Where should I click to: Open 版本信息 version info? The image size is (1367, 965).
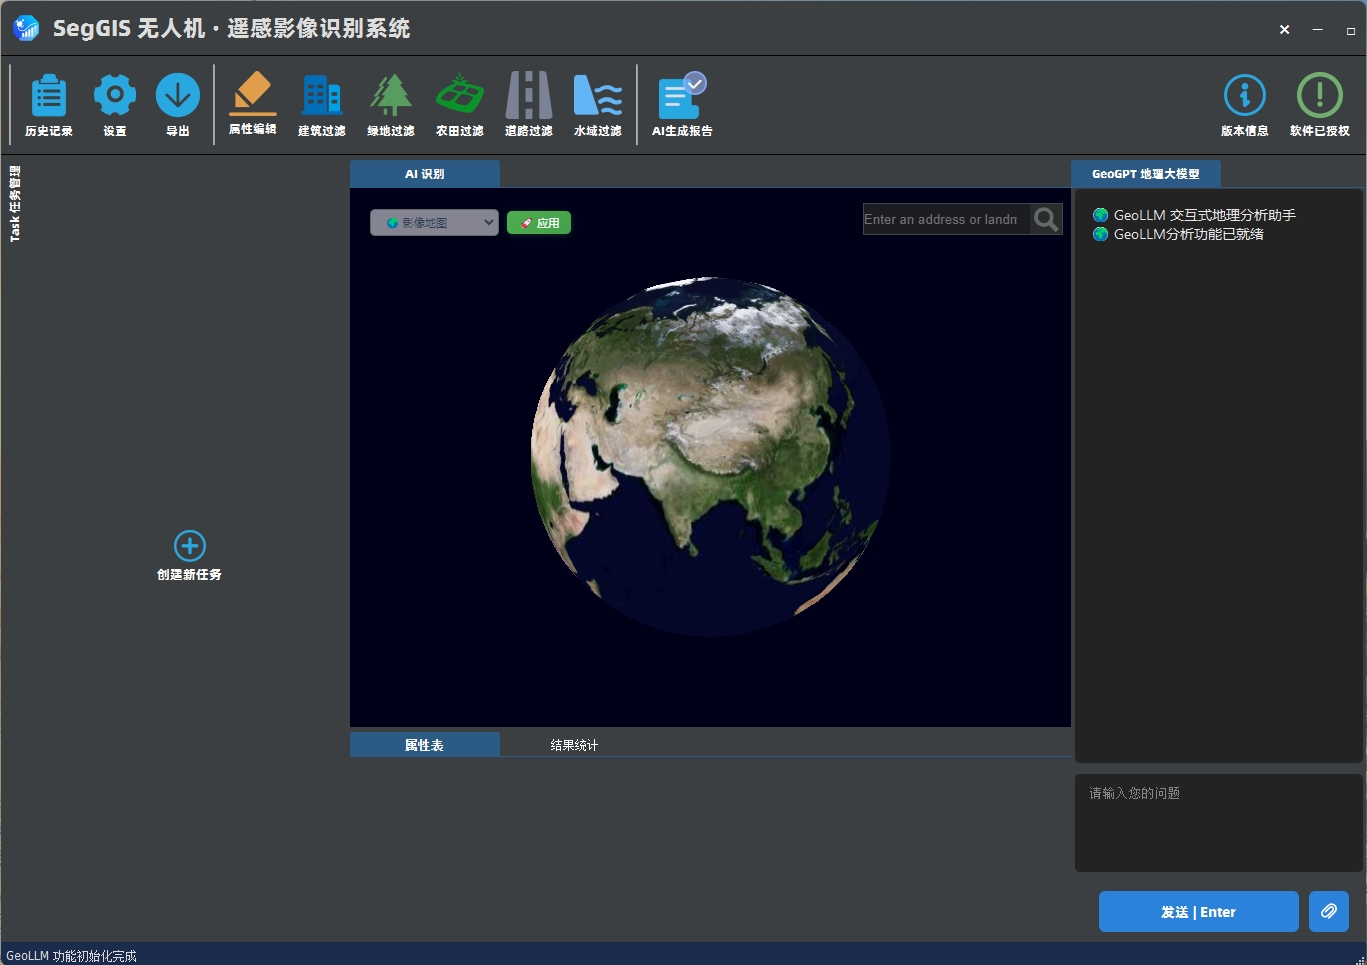(x=1244, y=104)
